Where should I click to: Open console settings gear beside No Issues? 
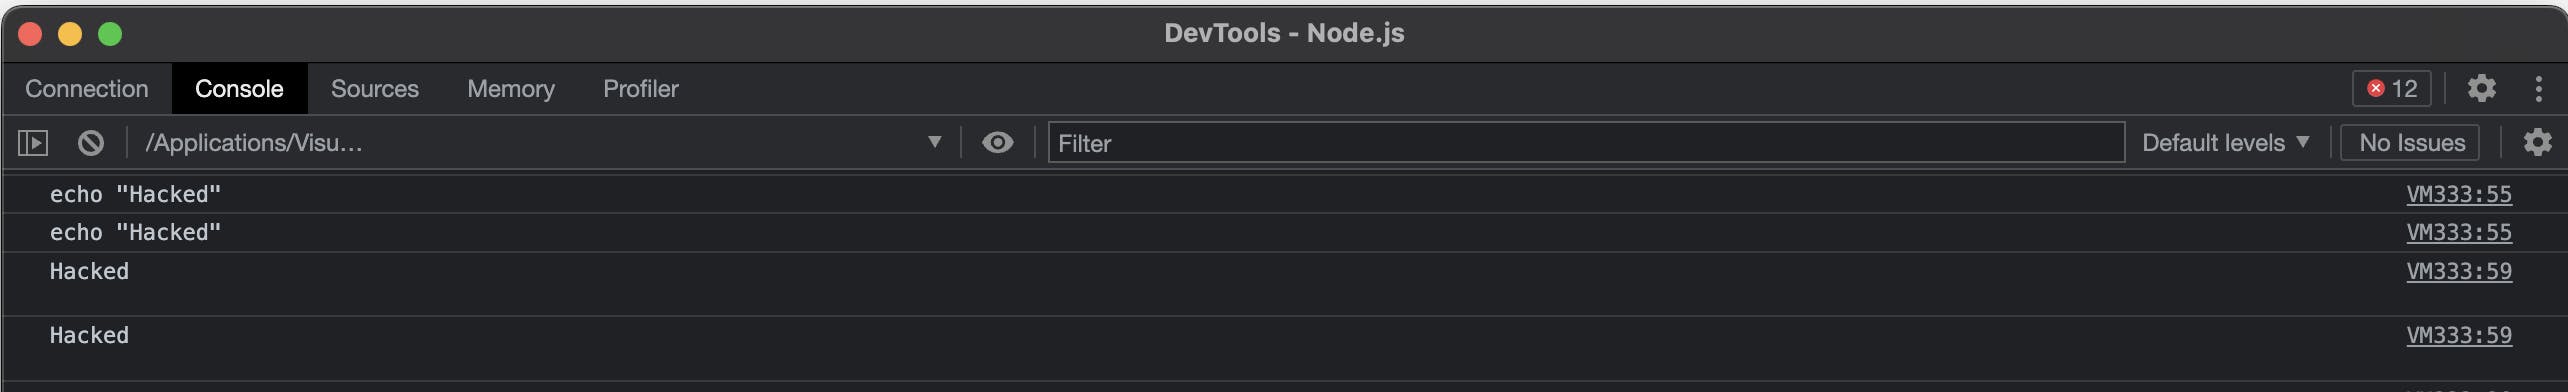(x=2537, y=143)
